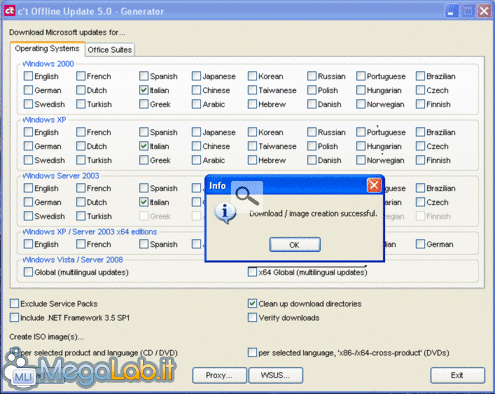Check Brazilian under Windows Server 2003
The image size is (495, 394).
pos(420,188)
